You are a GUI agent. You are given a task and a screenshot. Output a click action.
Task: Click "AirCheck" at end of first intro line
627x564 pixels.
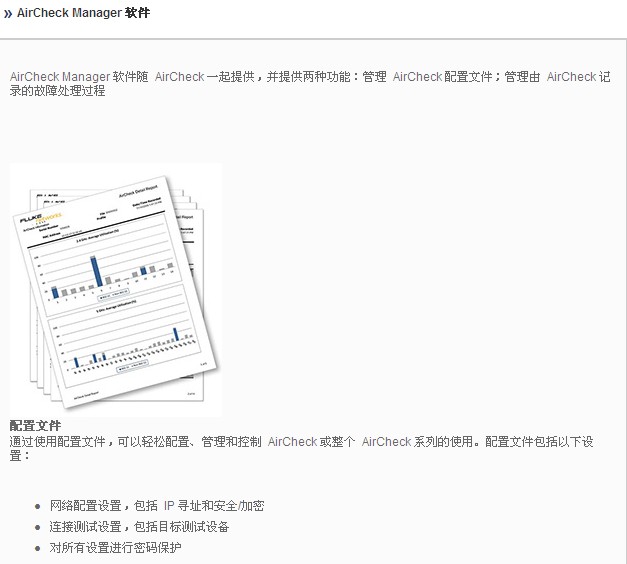[x=571, y=77]
